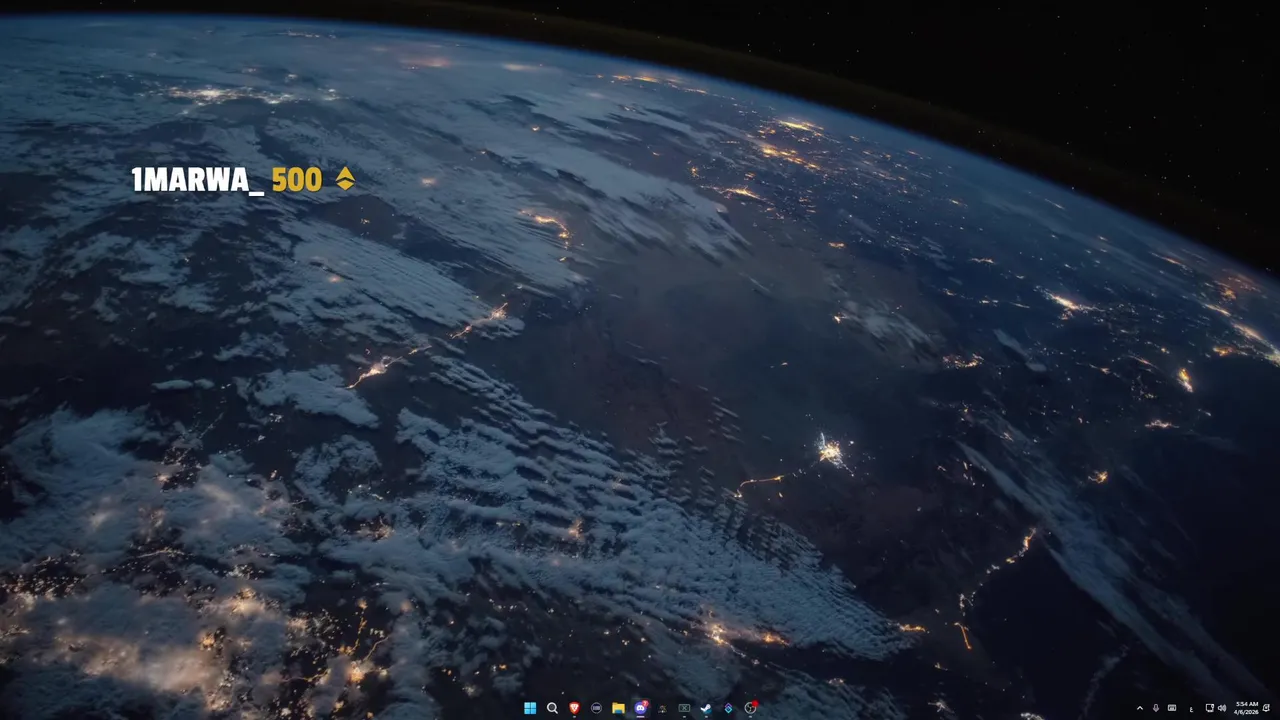Open network status tray icon

point(1210,708)
